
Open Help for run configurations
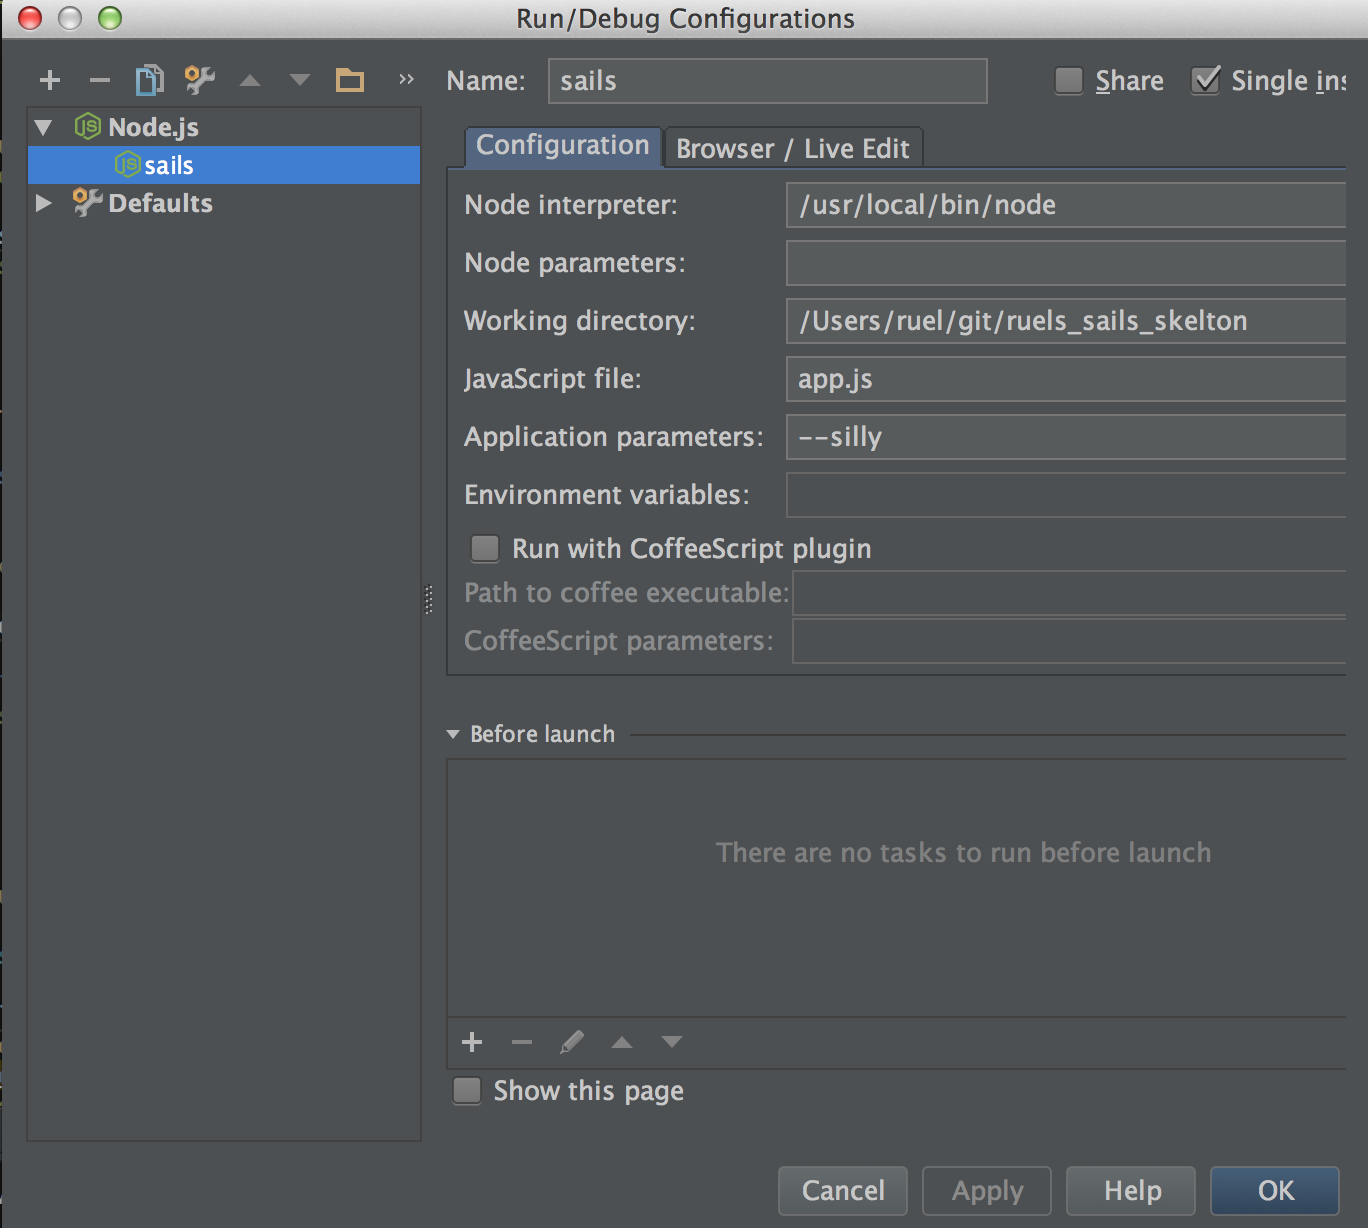(x=1130, y=1190)
